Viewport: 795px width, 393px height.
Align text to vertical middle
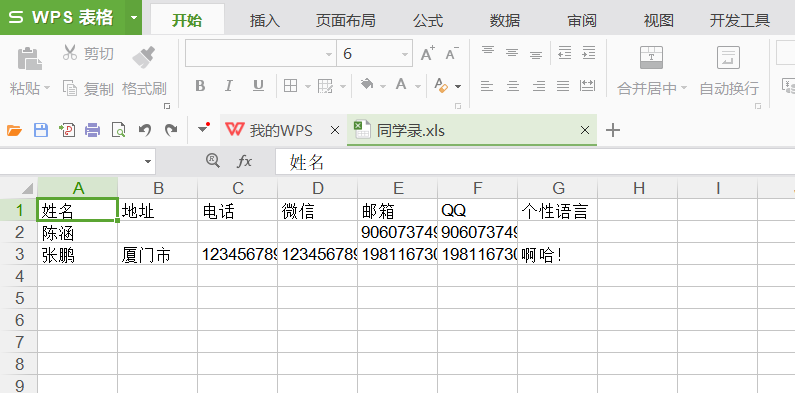coord(512,53)
